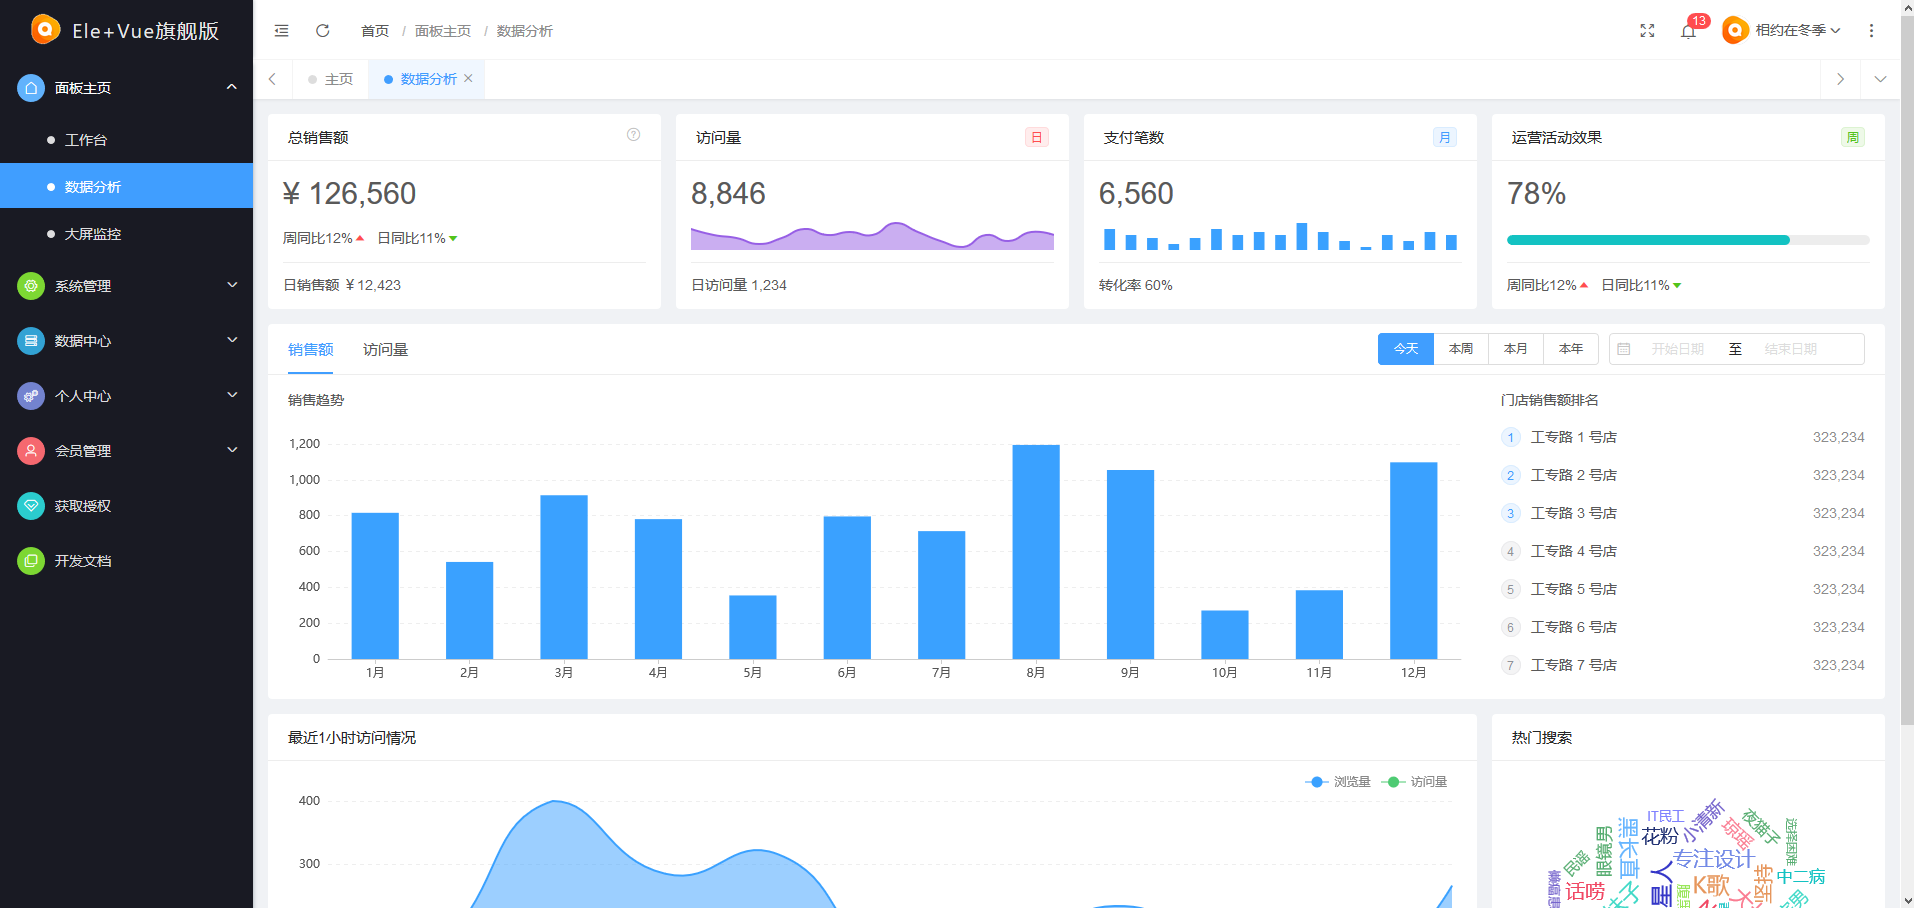The image size is (1914, 908).
Task: Click the user avatar icon
Action: click(1735, 31)
